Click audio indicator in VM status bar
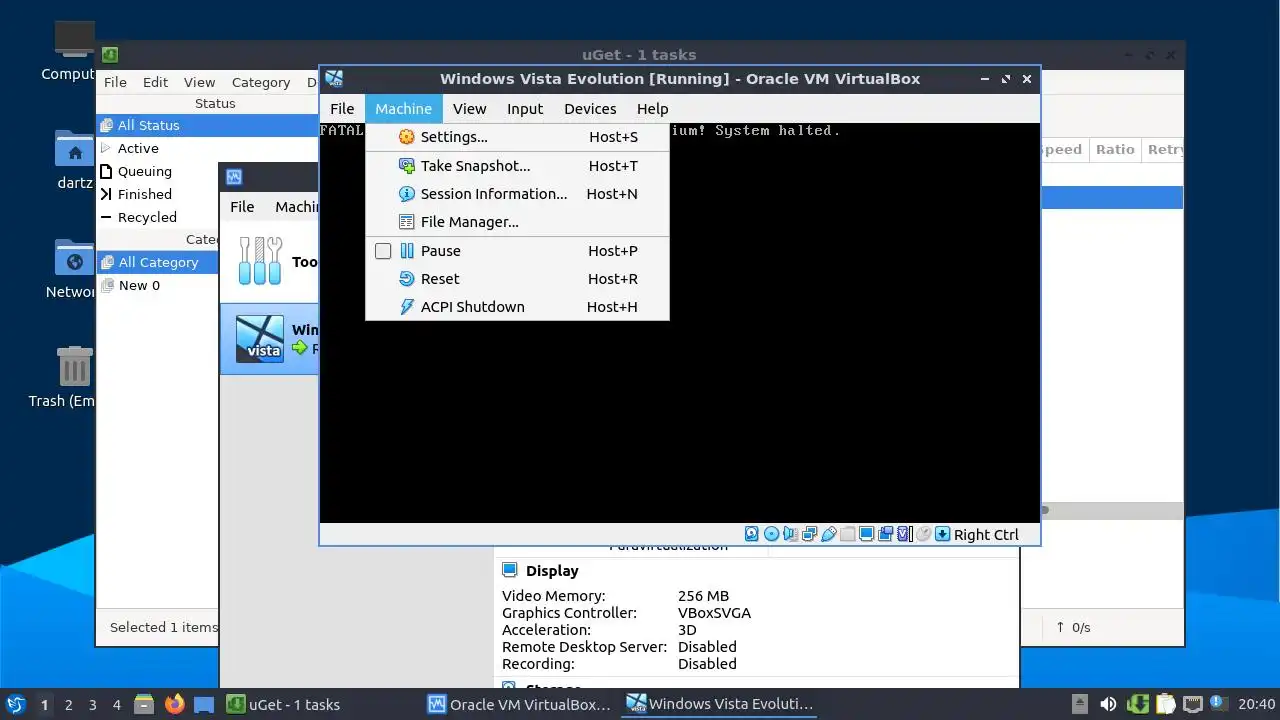Screen dimensions: 1280x720 tap(790, 534)
